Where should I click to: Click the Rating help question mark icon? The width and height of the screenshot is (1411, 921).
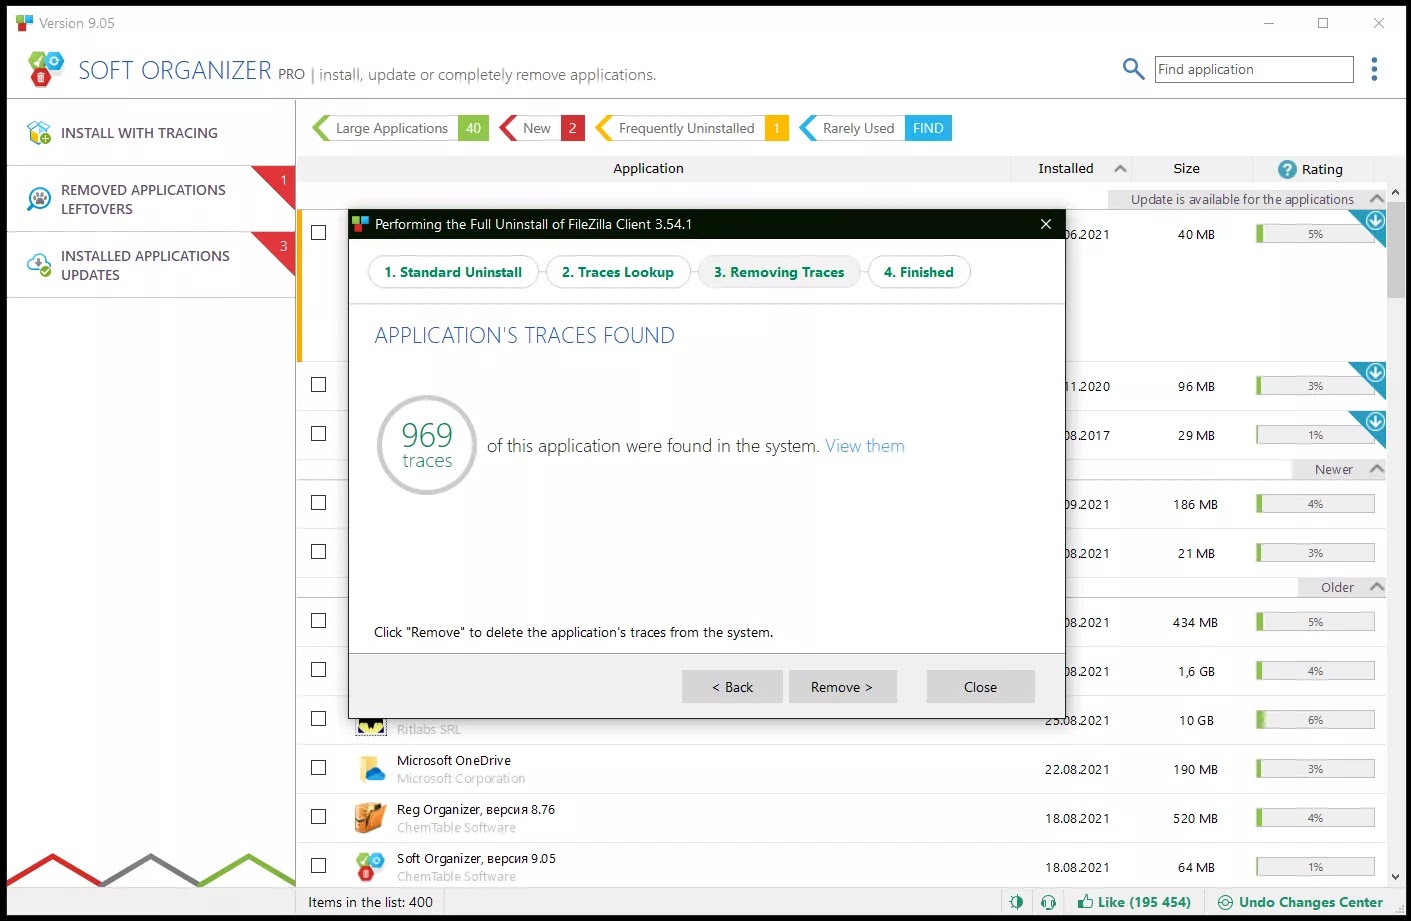[1287, 170]
